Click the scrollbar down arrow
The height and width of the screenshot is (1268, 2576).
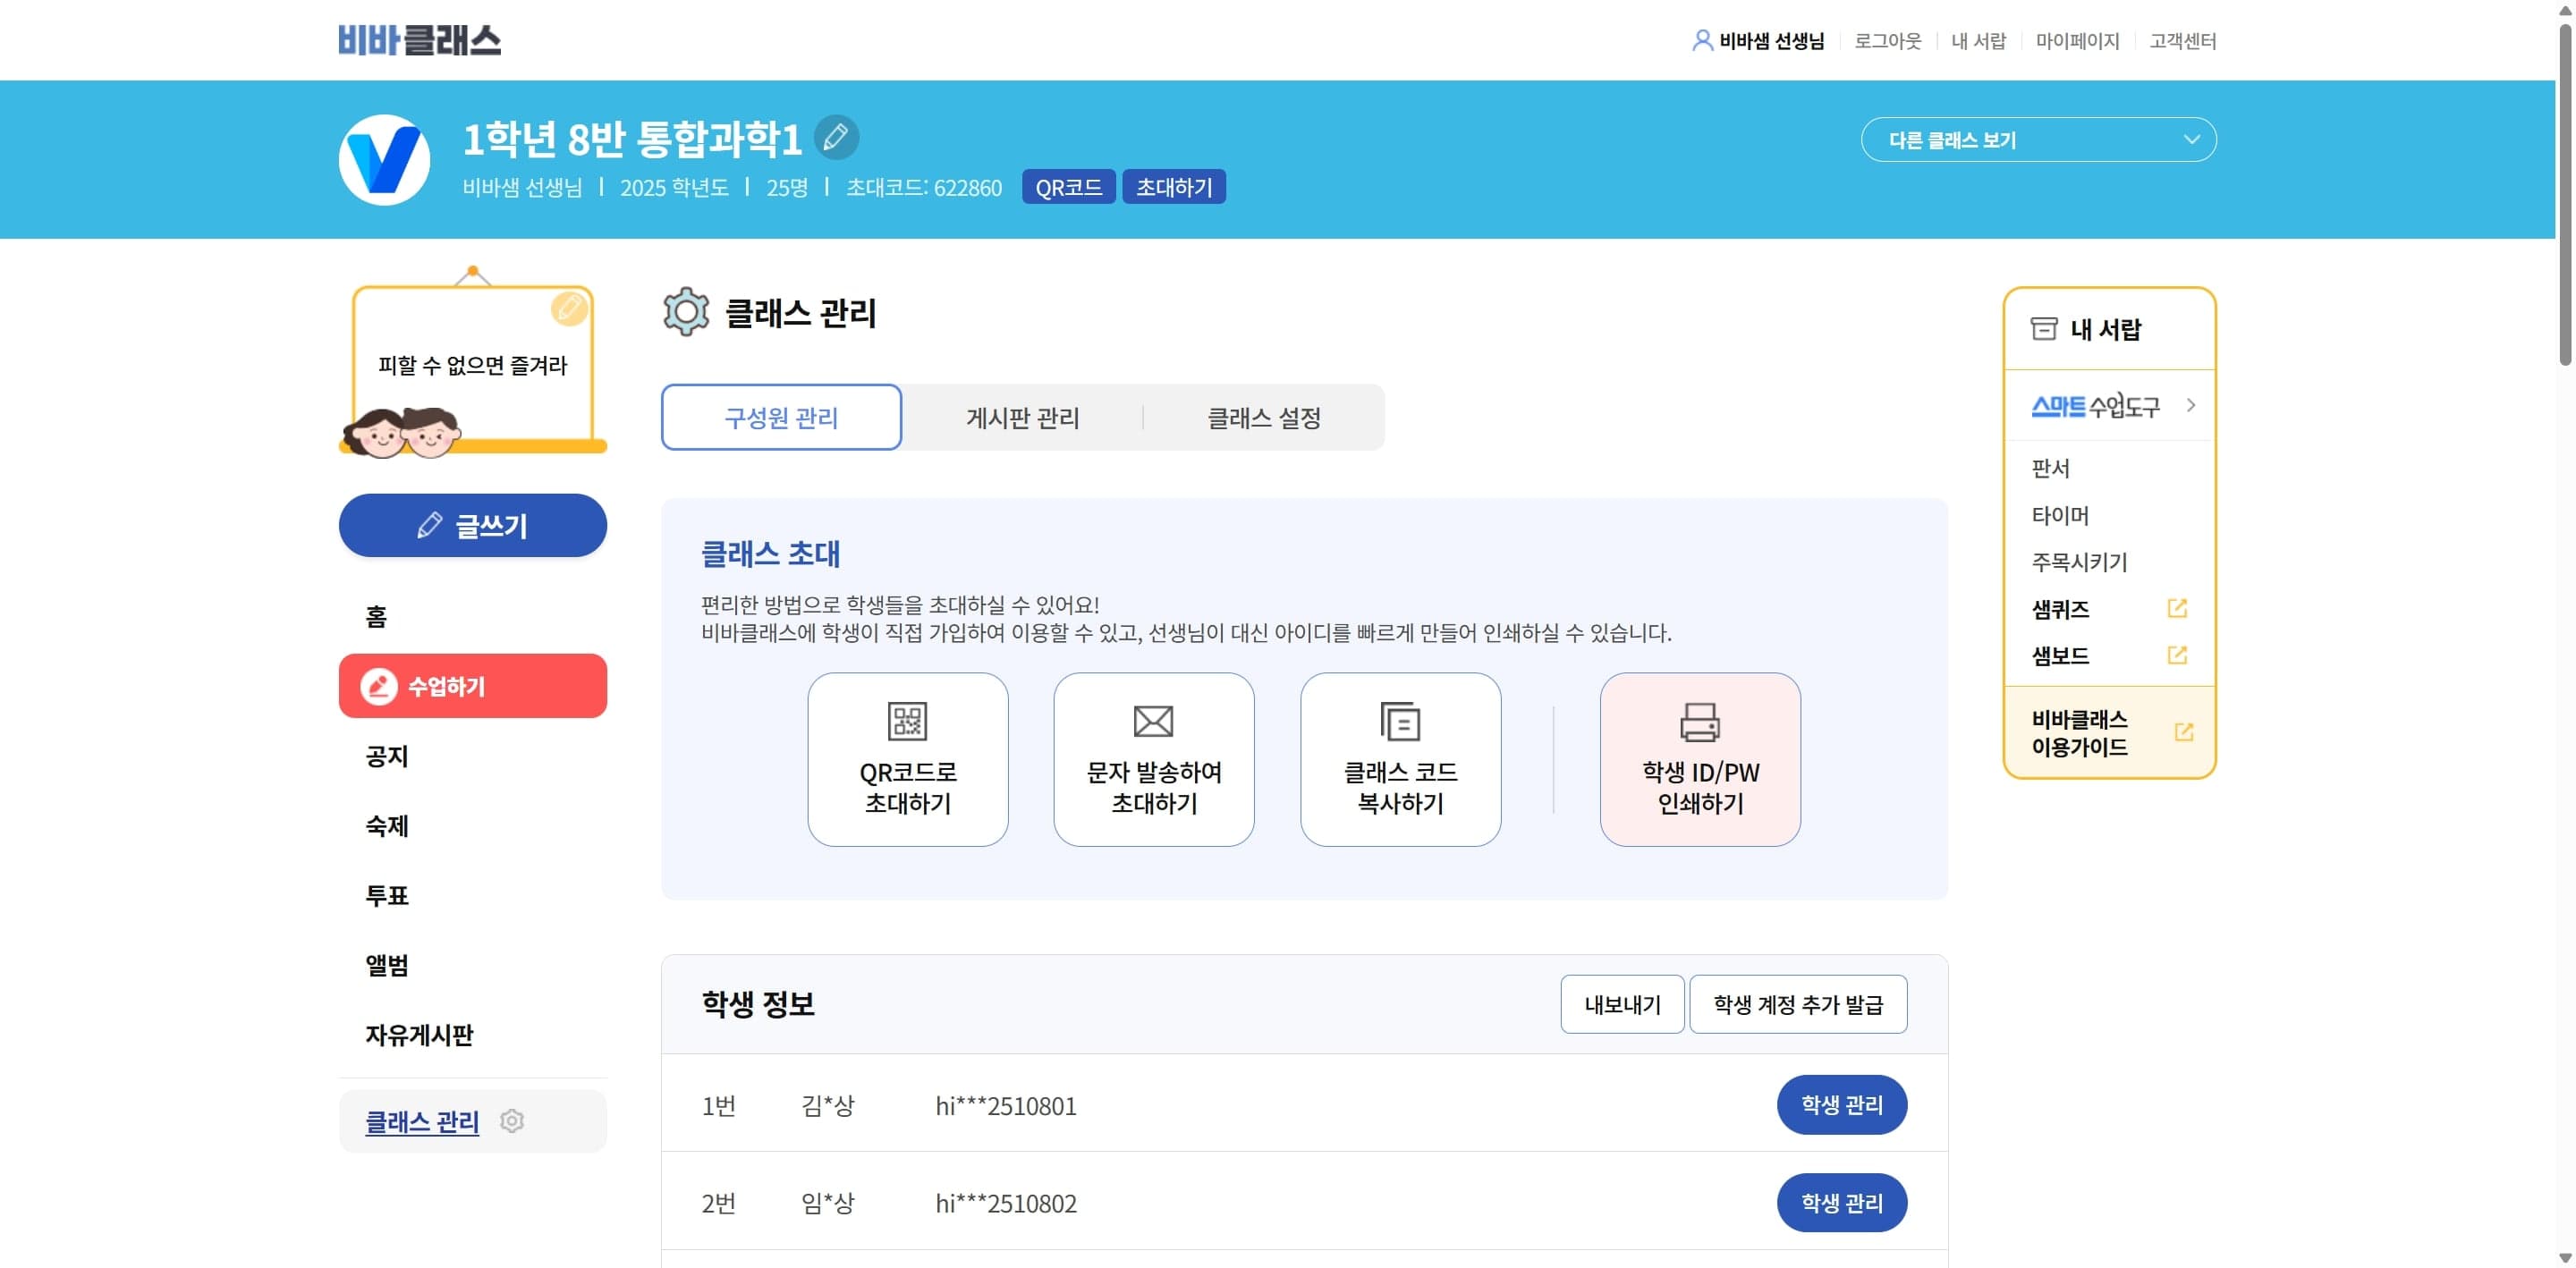tap(2565, 1258)
